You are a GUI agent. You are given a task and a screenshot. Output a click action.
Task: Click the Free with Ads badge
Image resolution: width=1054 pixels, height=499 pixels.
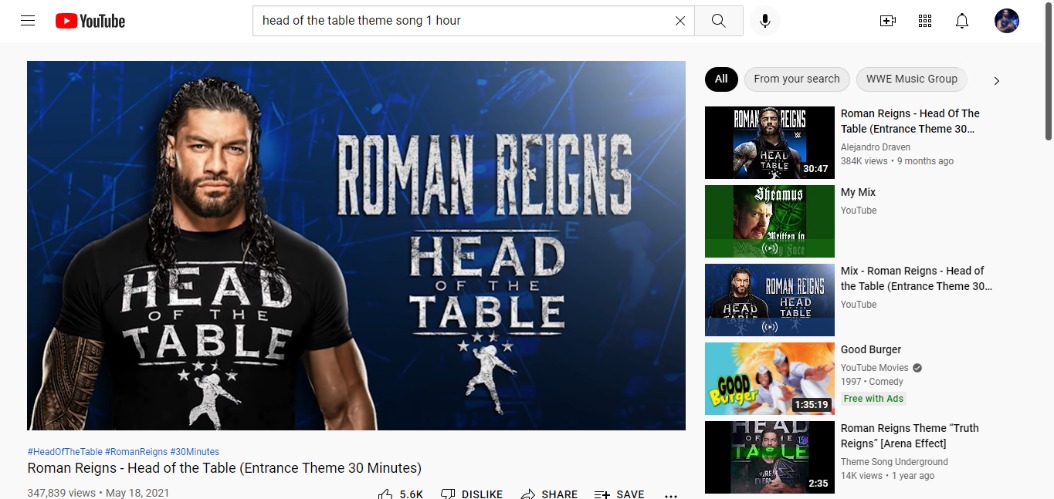pos(874,399)
